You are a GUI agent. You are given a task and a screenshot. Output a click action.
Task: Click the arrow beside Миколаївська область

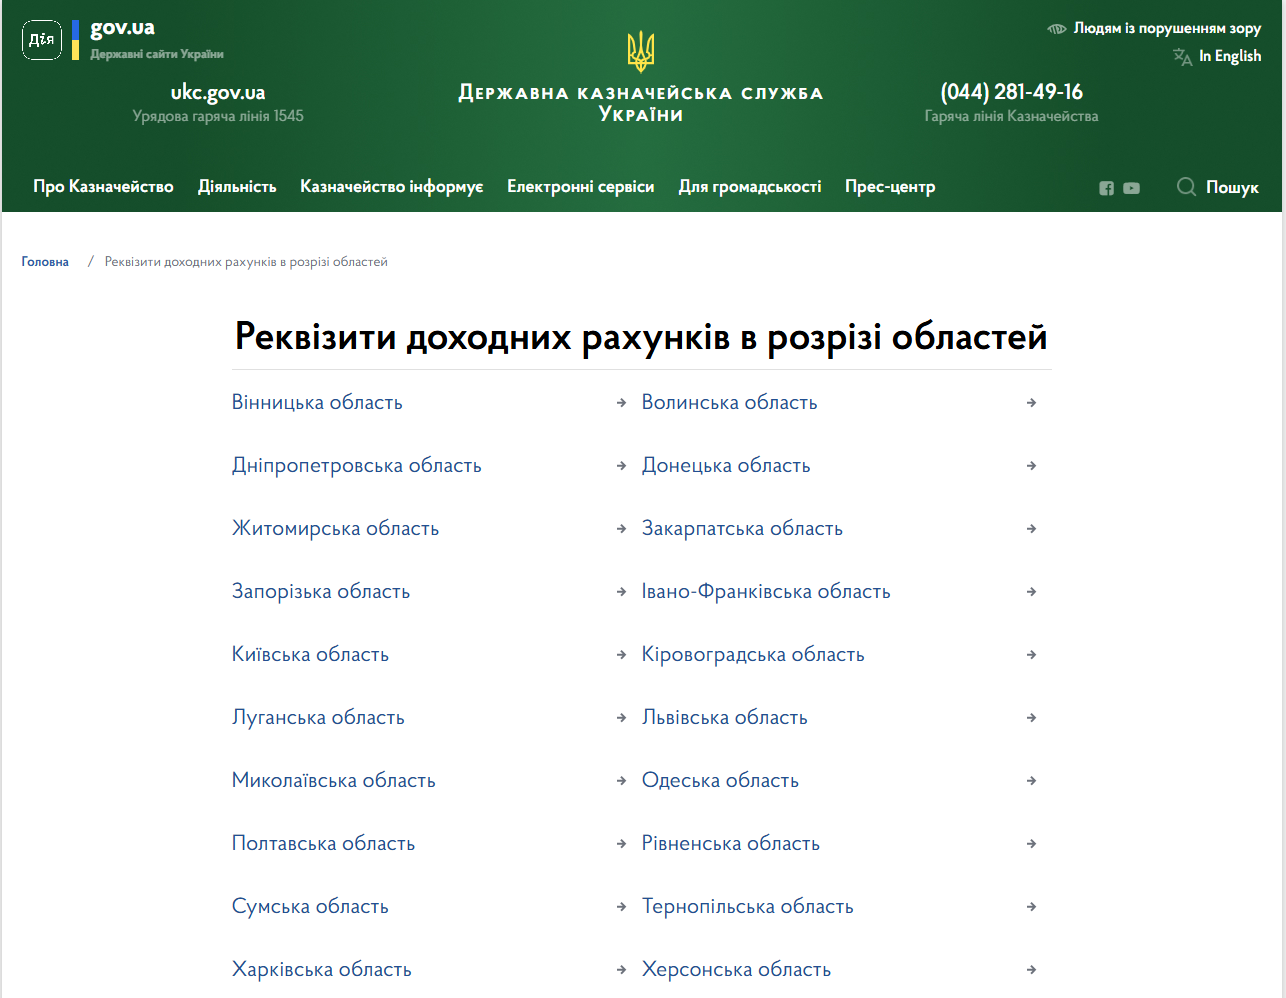[x=621, y=781]
